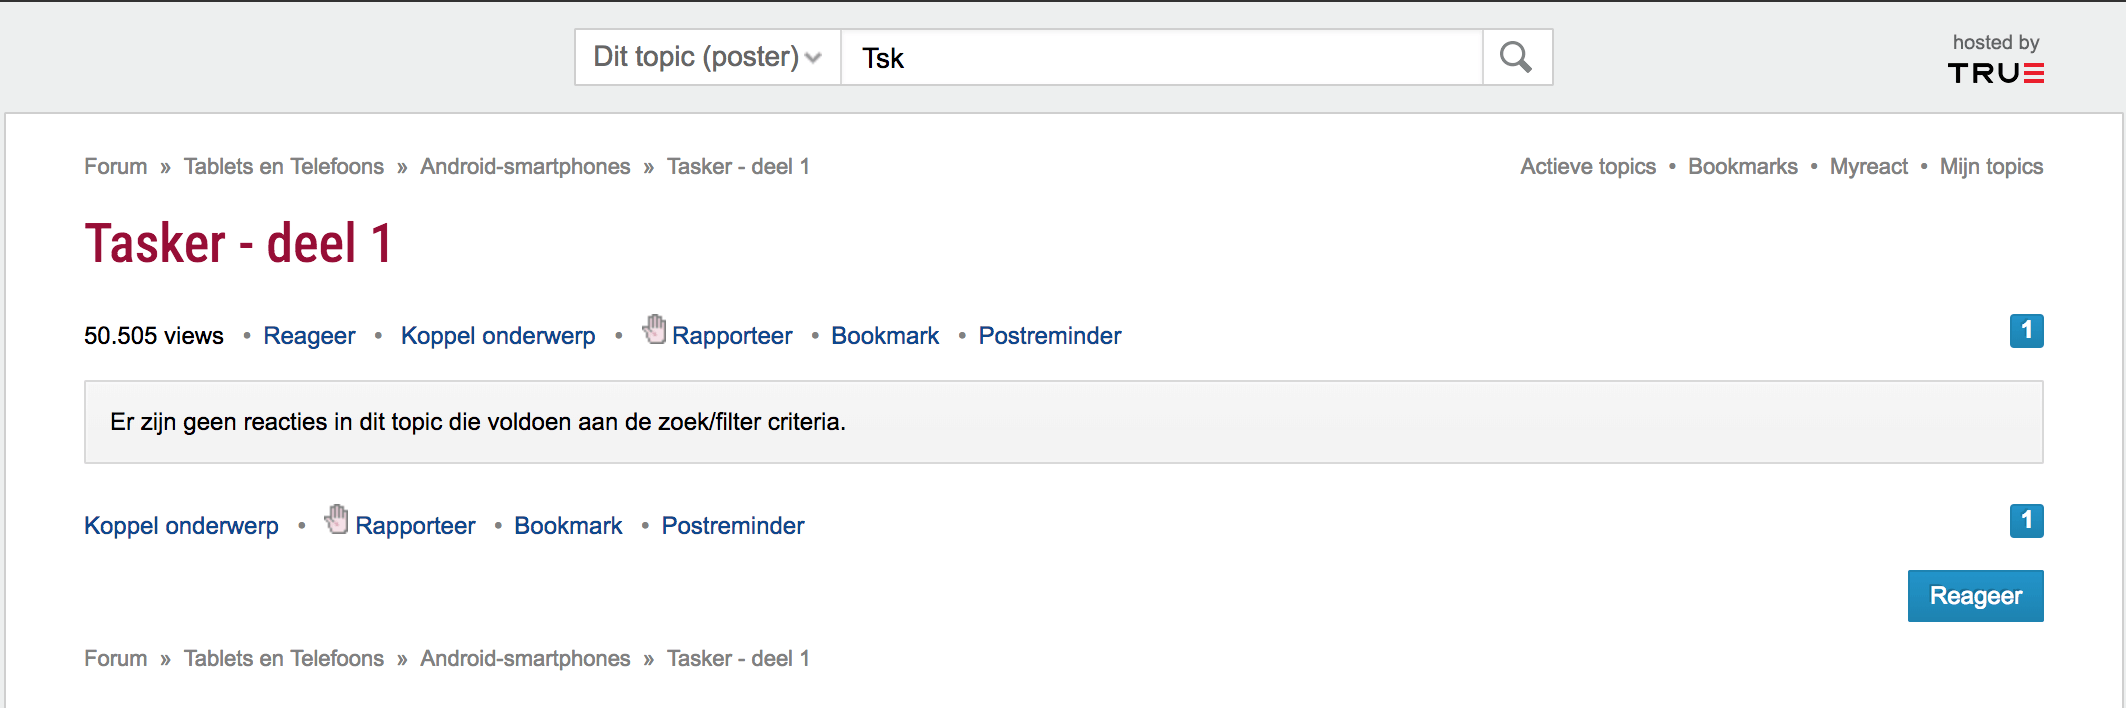Click the hand icon beside top Rapporteer
The width and height of the screenshot is (2126, 708).
click(x=655, y=329)
